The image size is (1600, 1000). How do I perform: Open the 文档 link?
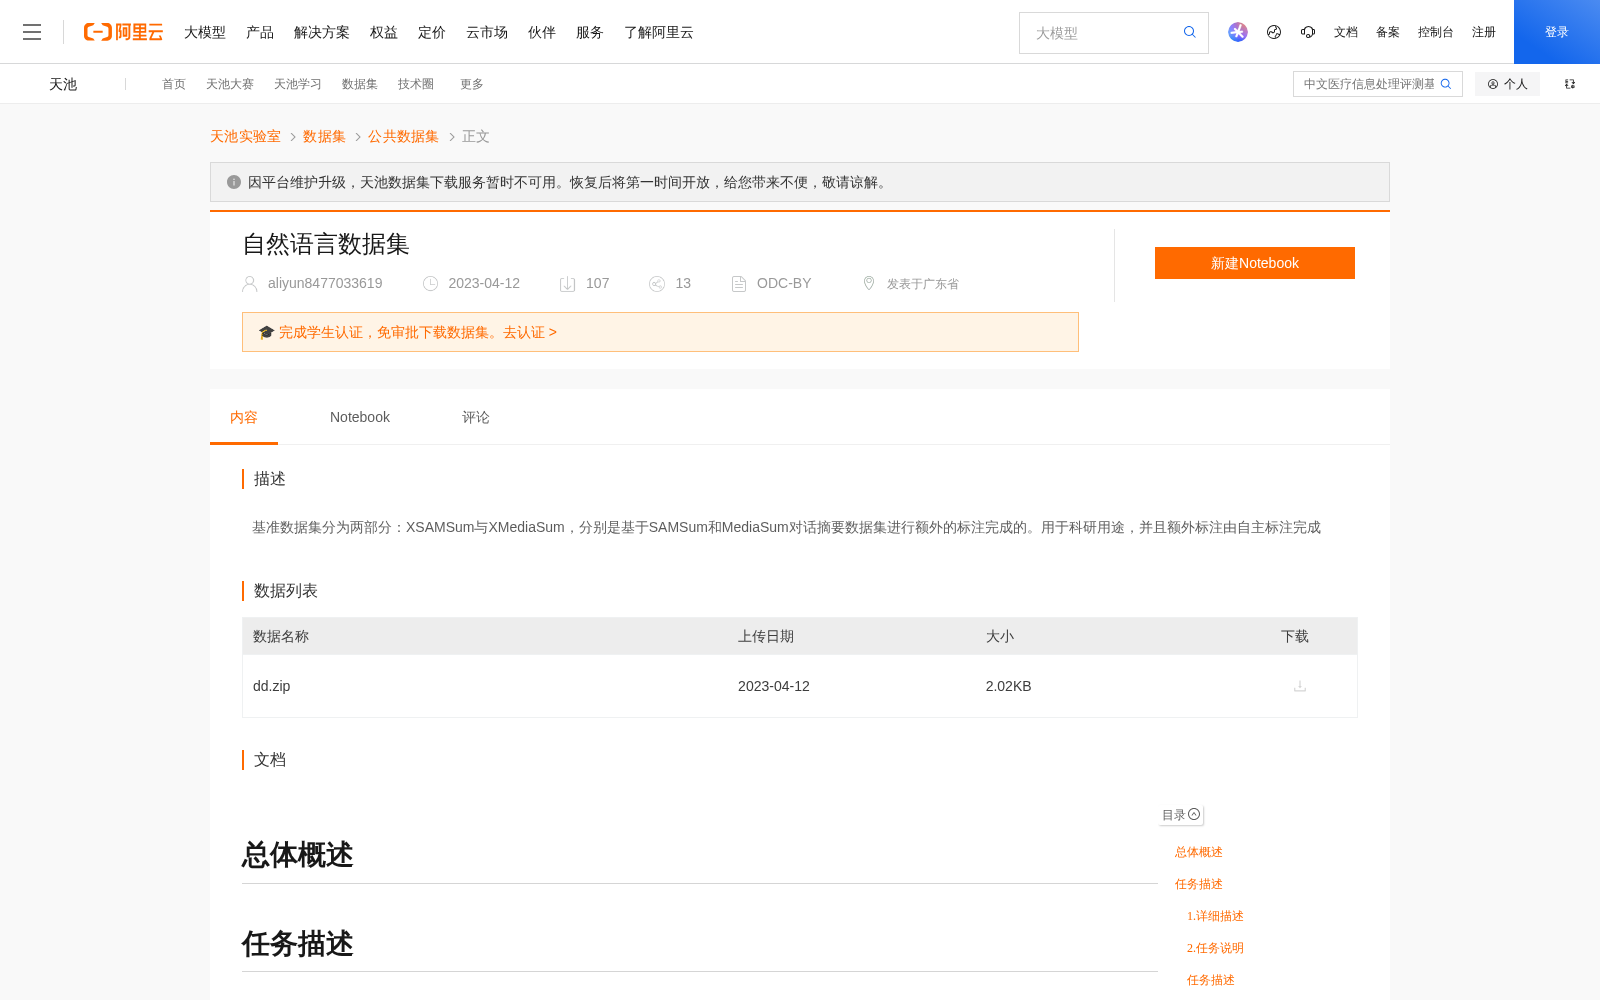click(x=1346, y=32)
